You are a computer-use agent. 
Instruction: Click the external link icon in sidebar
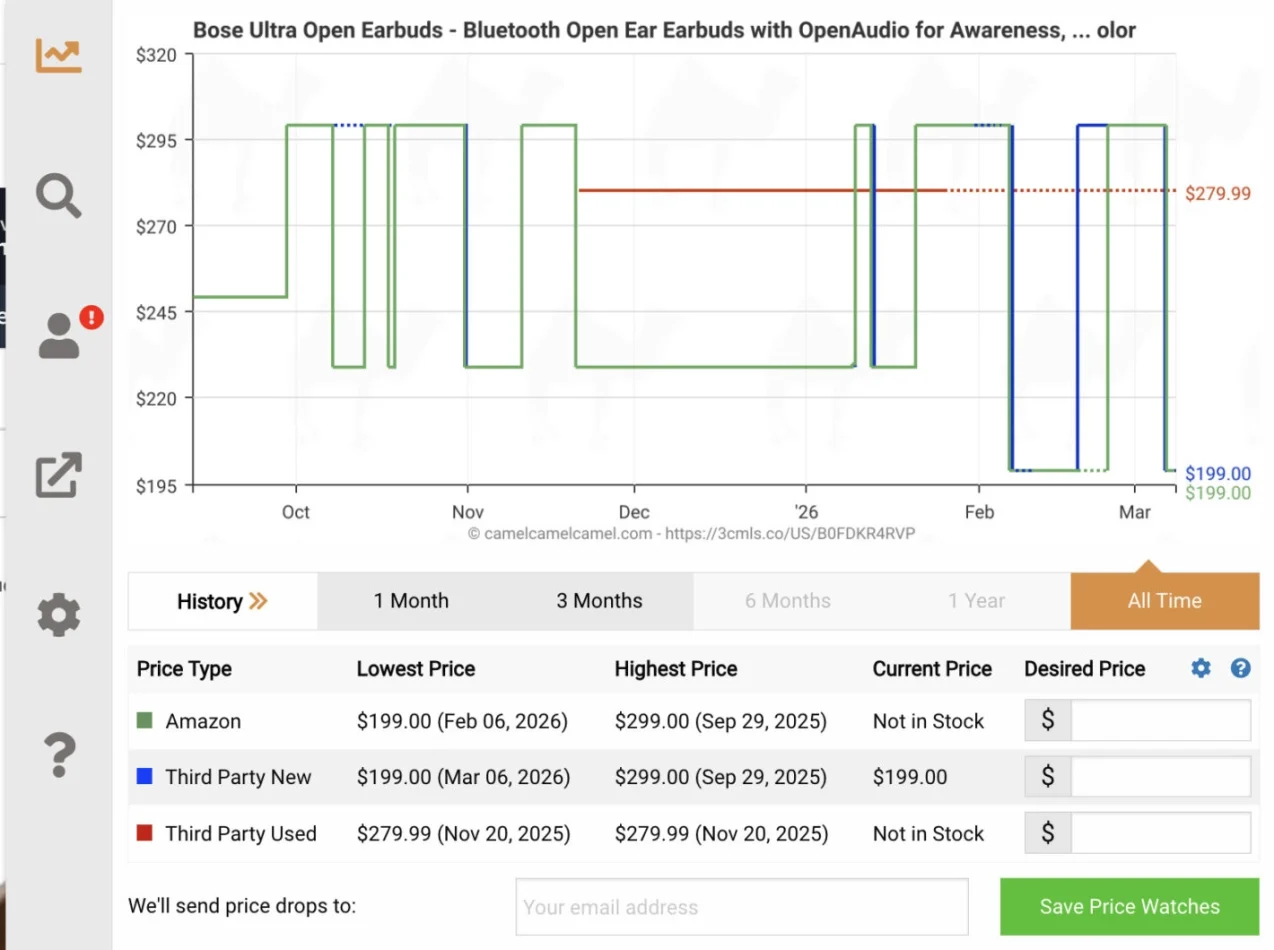(58, 475)
